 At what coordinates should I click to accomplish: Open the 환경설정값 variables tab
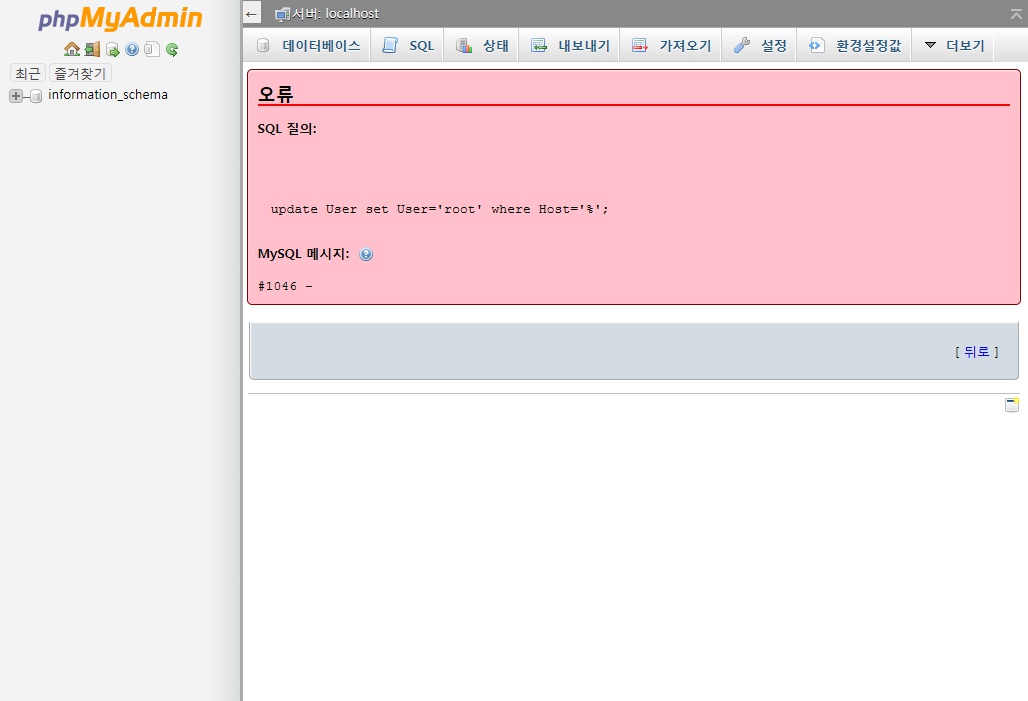click(855, 45)
